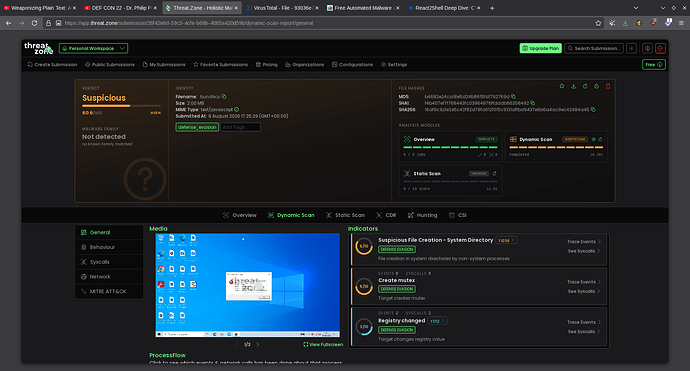
Task: Copy the SHA256 hash value
Action: point(593,110)
